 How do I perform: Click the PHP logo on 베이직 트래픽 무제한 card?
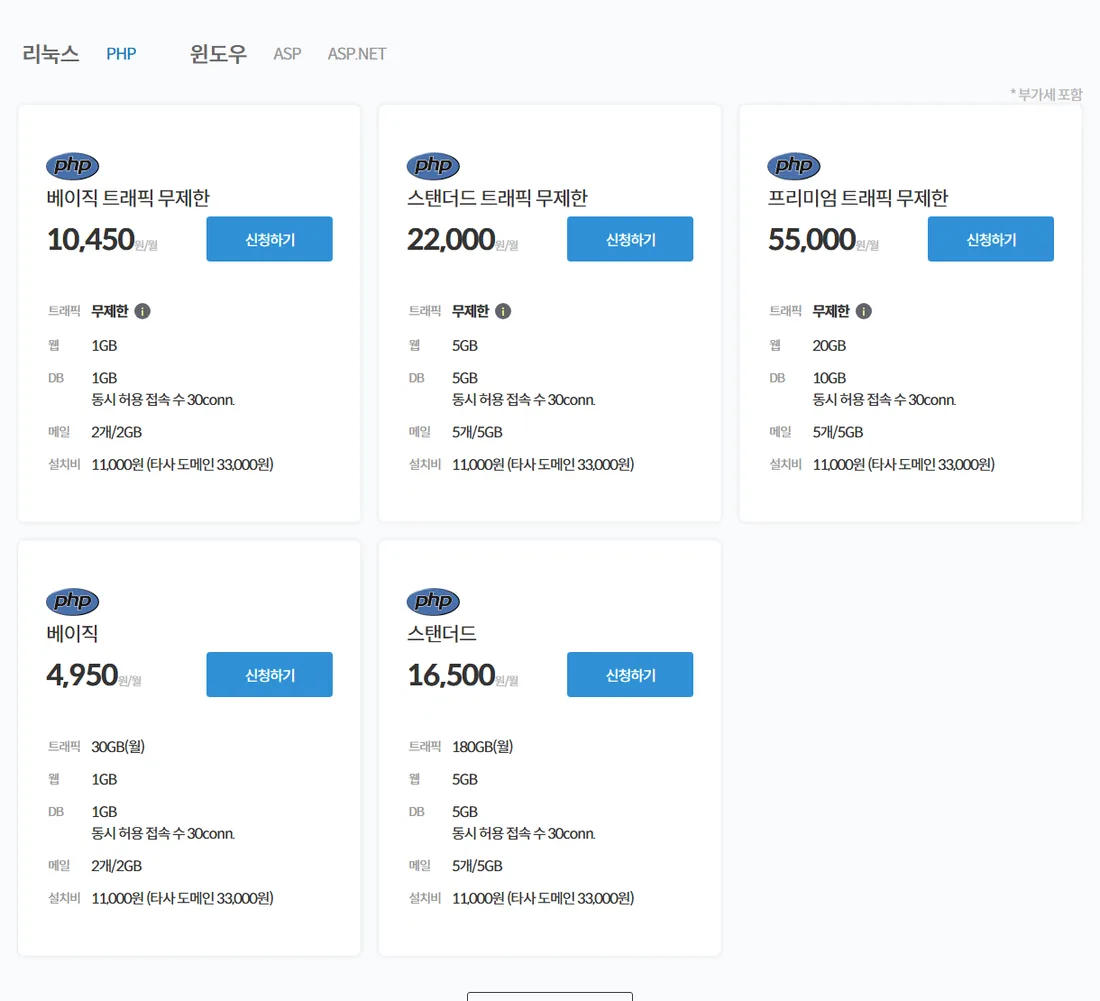tap(72, 166)
